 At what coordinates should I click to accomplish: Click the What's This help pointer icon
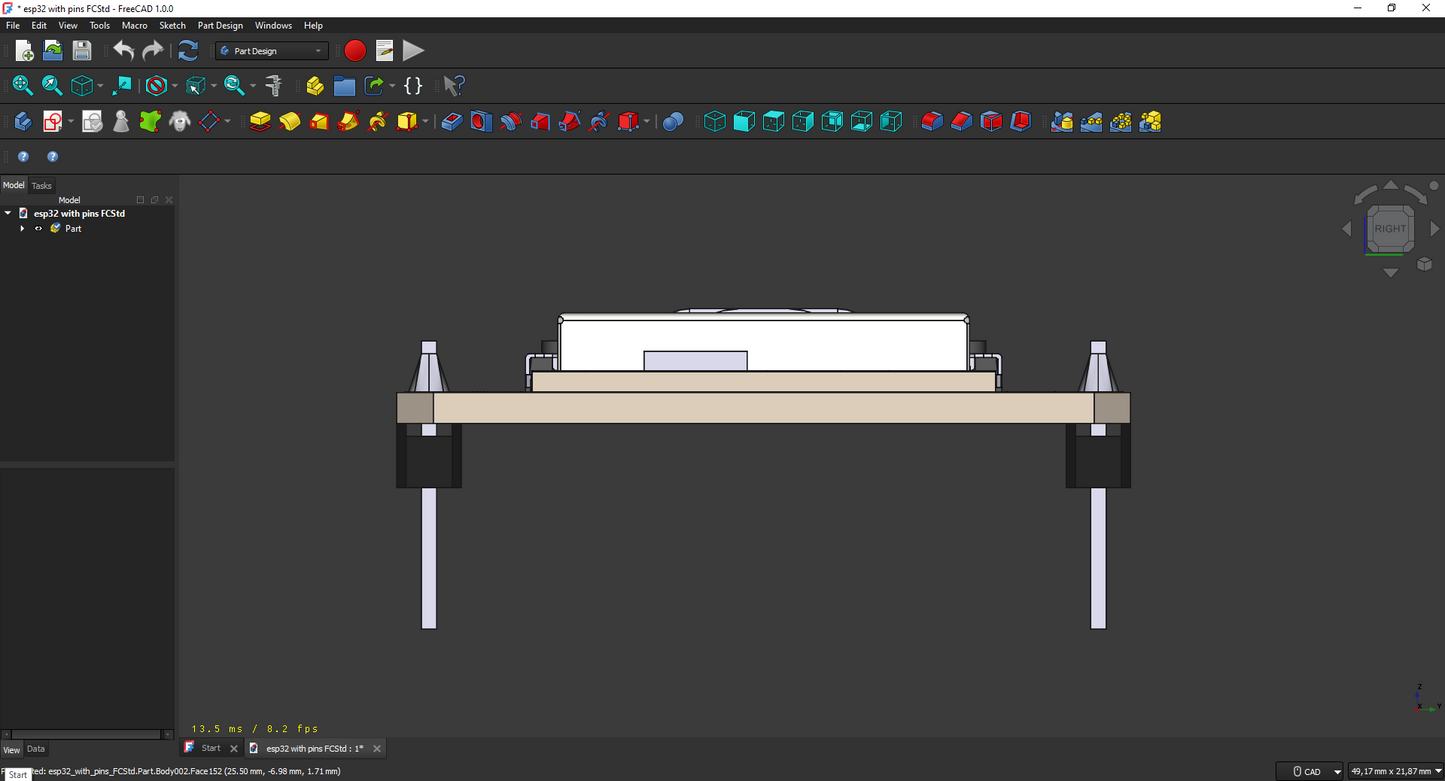click(454, 86)
